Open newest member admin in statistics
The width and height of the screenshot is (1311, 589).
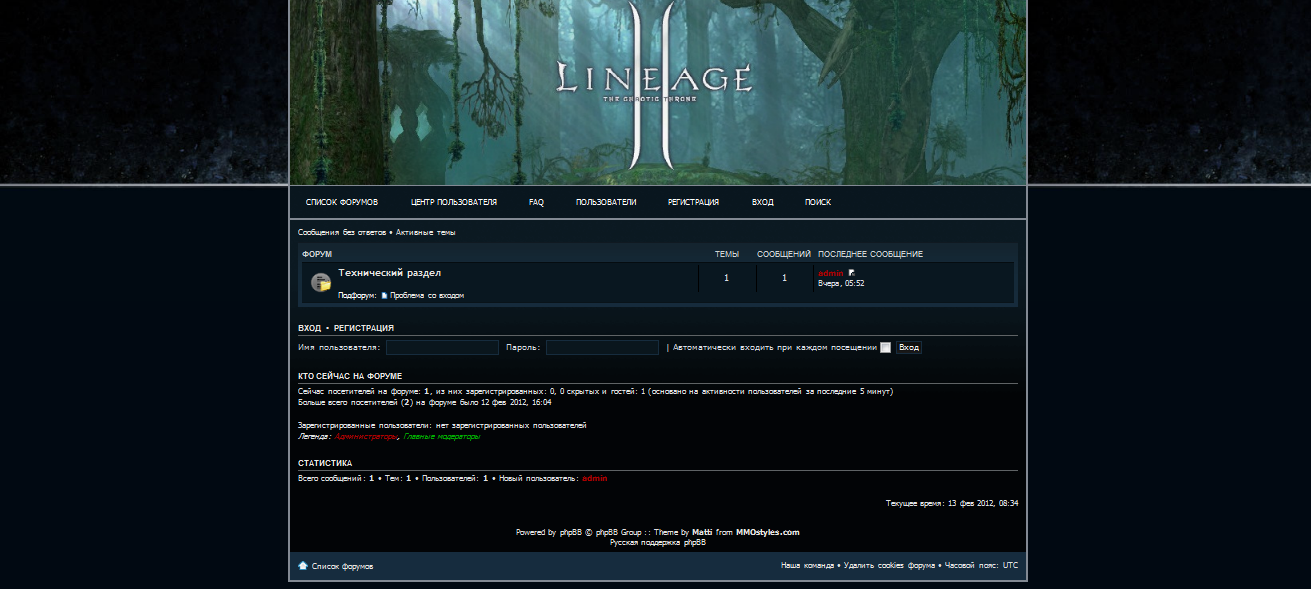(595, 479)
